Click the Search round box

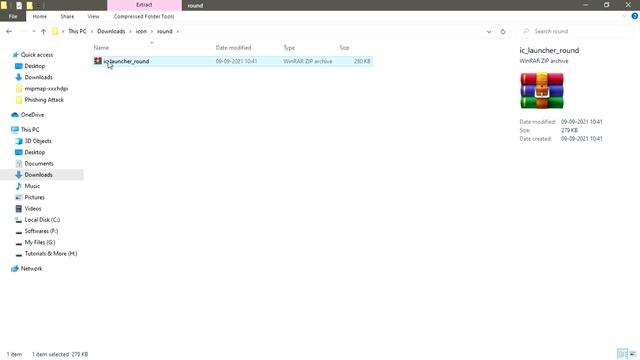[x=576, y=31]
